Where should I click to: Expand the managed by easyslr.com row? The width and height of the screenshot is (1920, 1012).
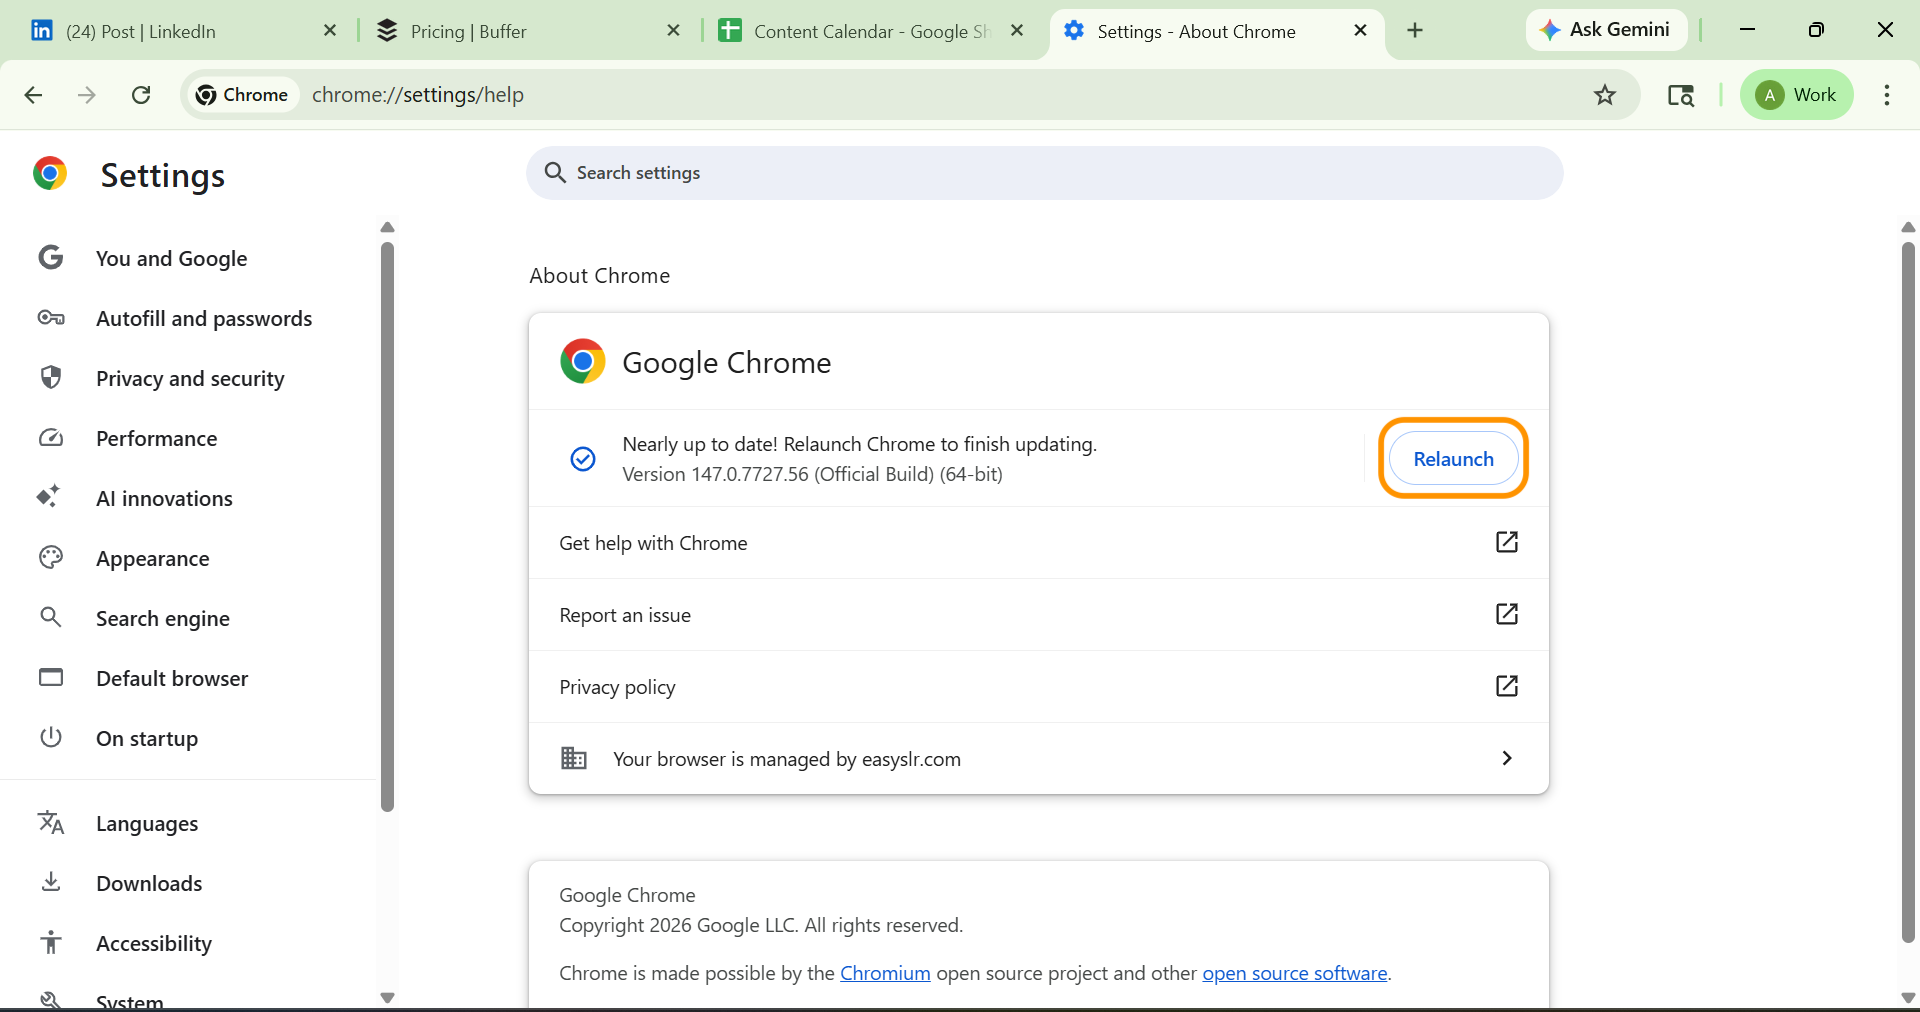tap(1506, 758)
